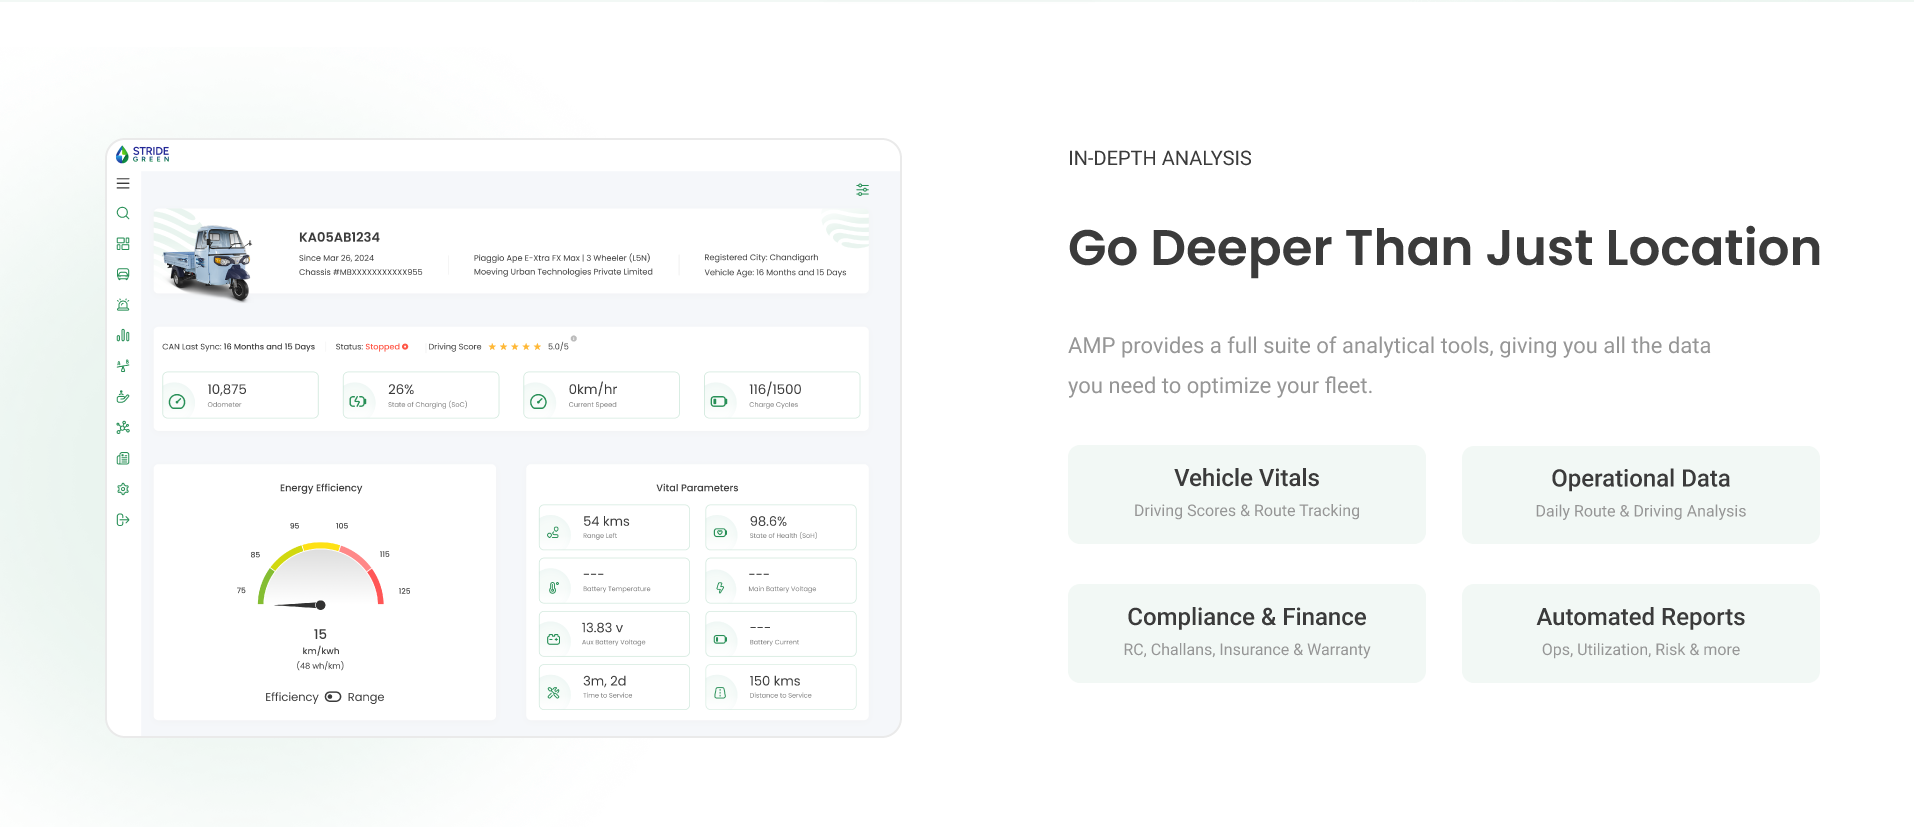Click the info dot next to the Driving Score
Screen dimensions: 1914x827
pyautogui.click(x=574, y=339)
